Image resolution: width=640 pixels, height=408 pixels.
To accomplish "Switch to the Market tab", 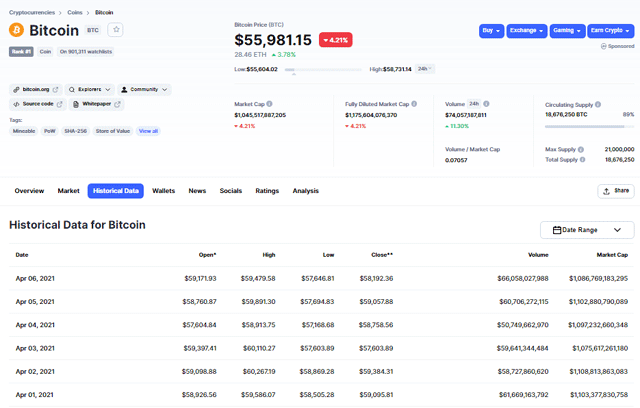I will (69, 191).
